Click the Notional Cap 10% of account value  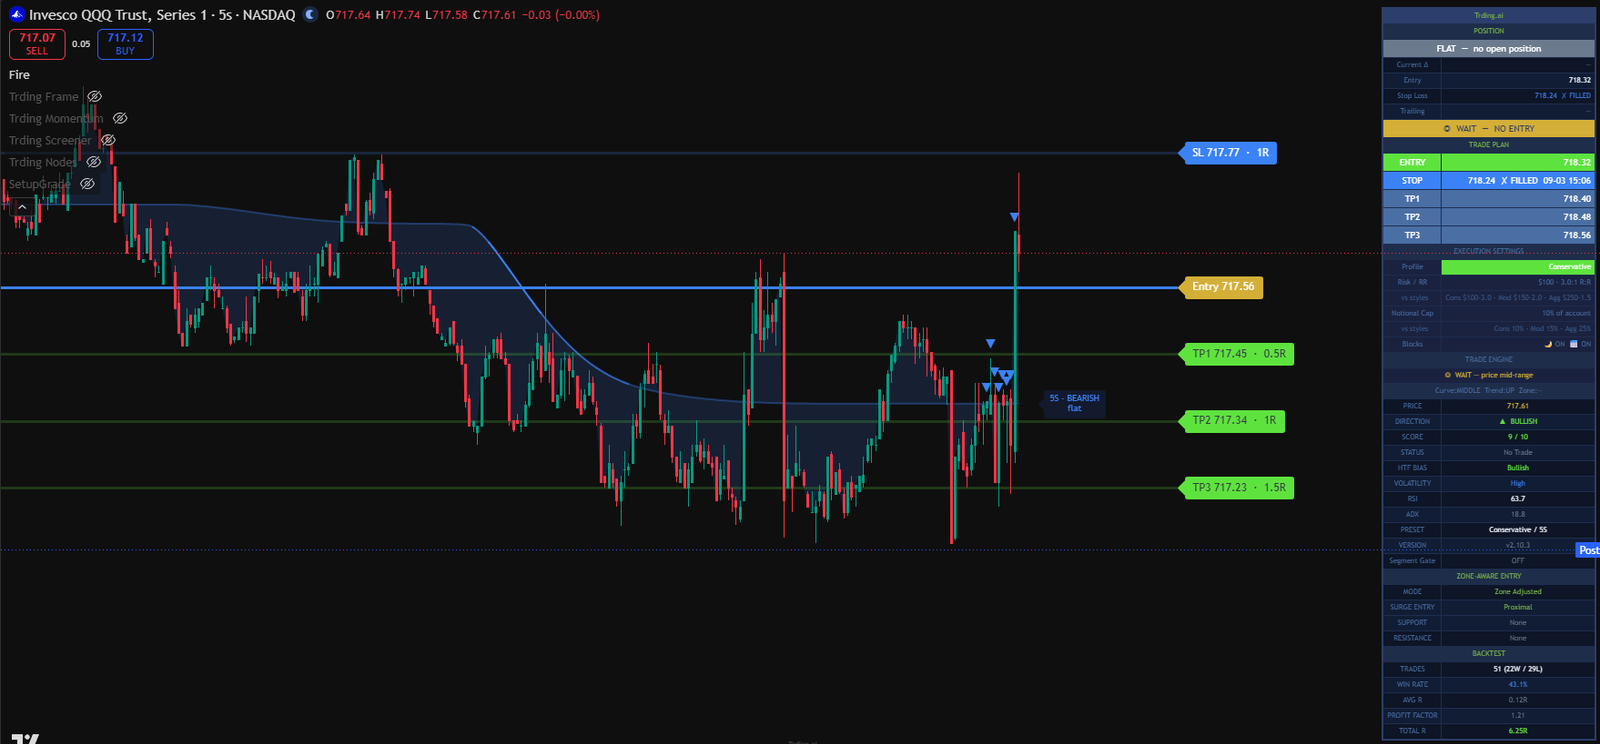(1517, 313)
